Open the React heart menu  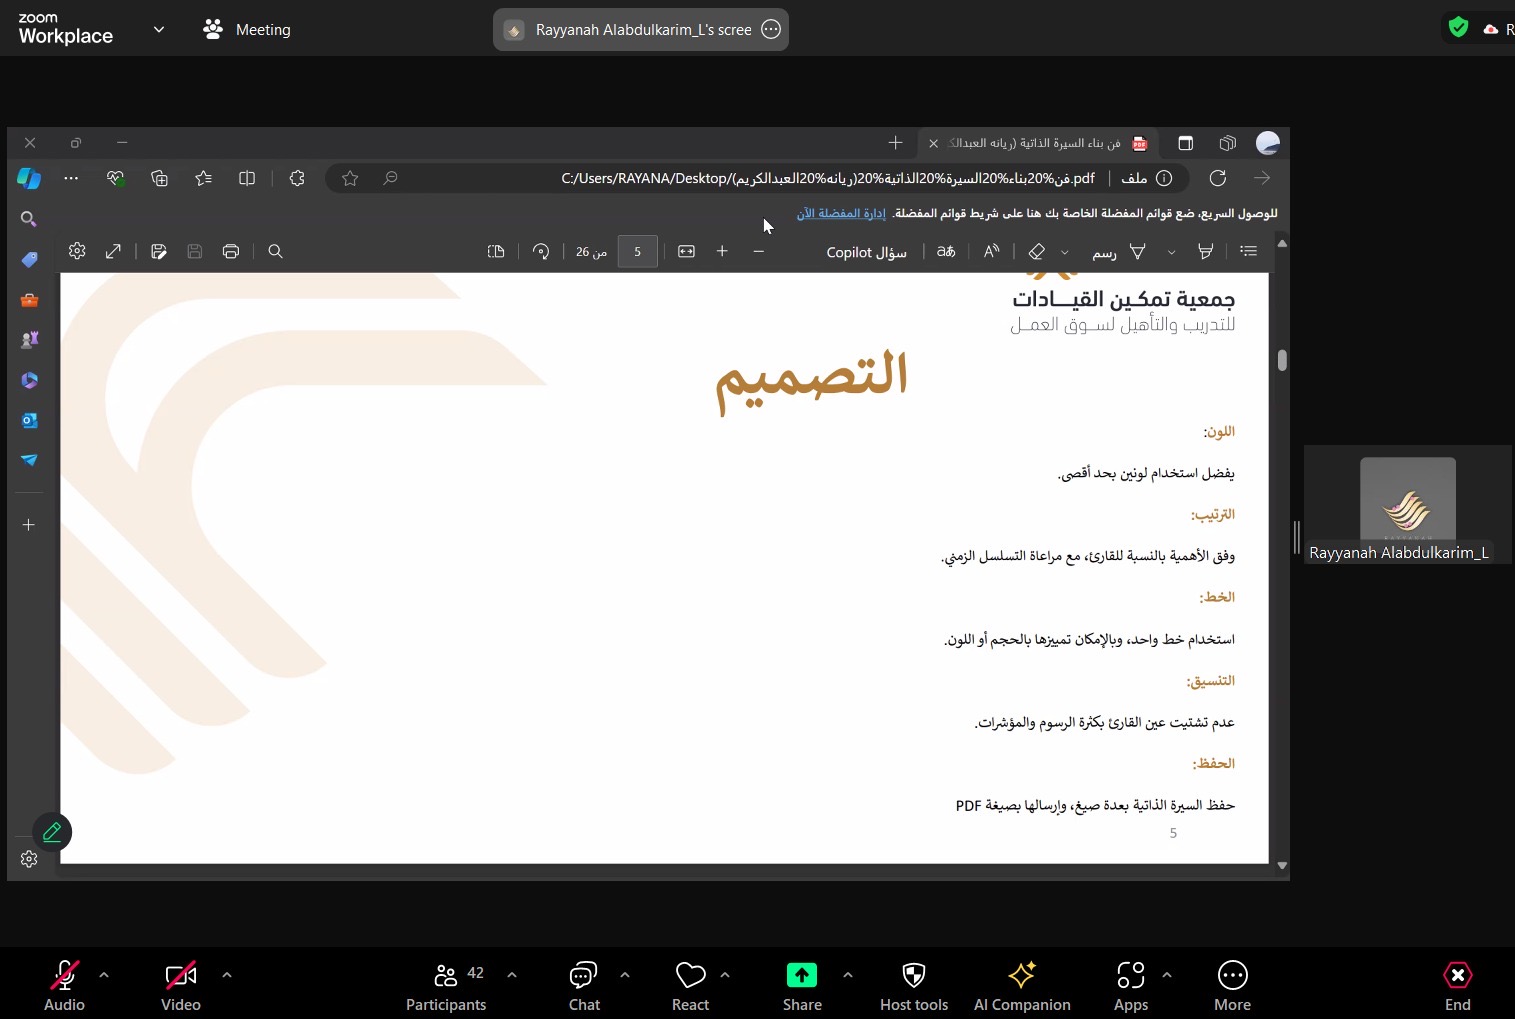[x=690, y=985]
